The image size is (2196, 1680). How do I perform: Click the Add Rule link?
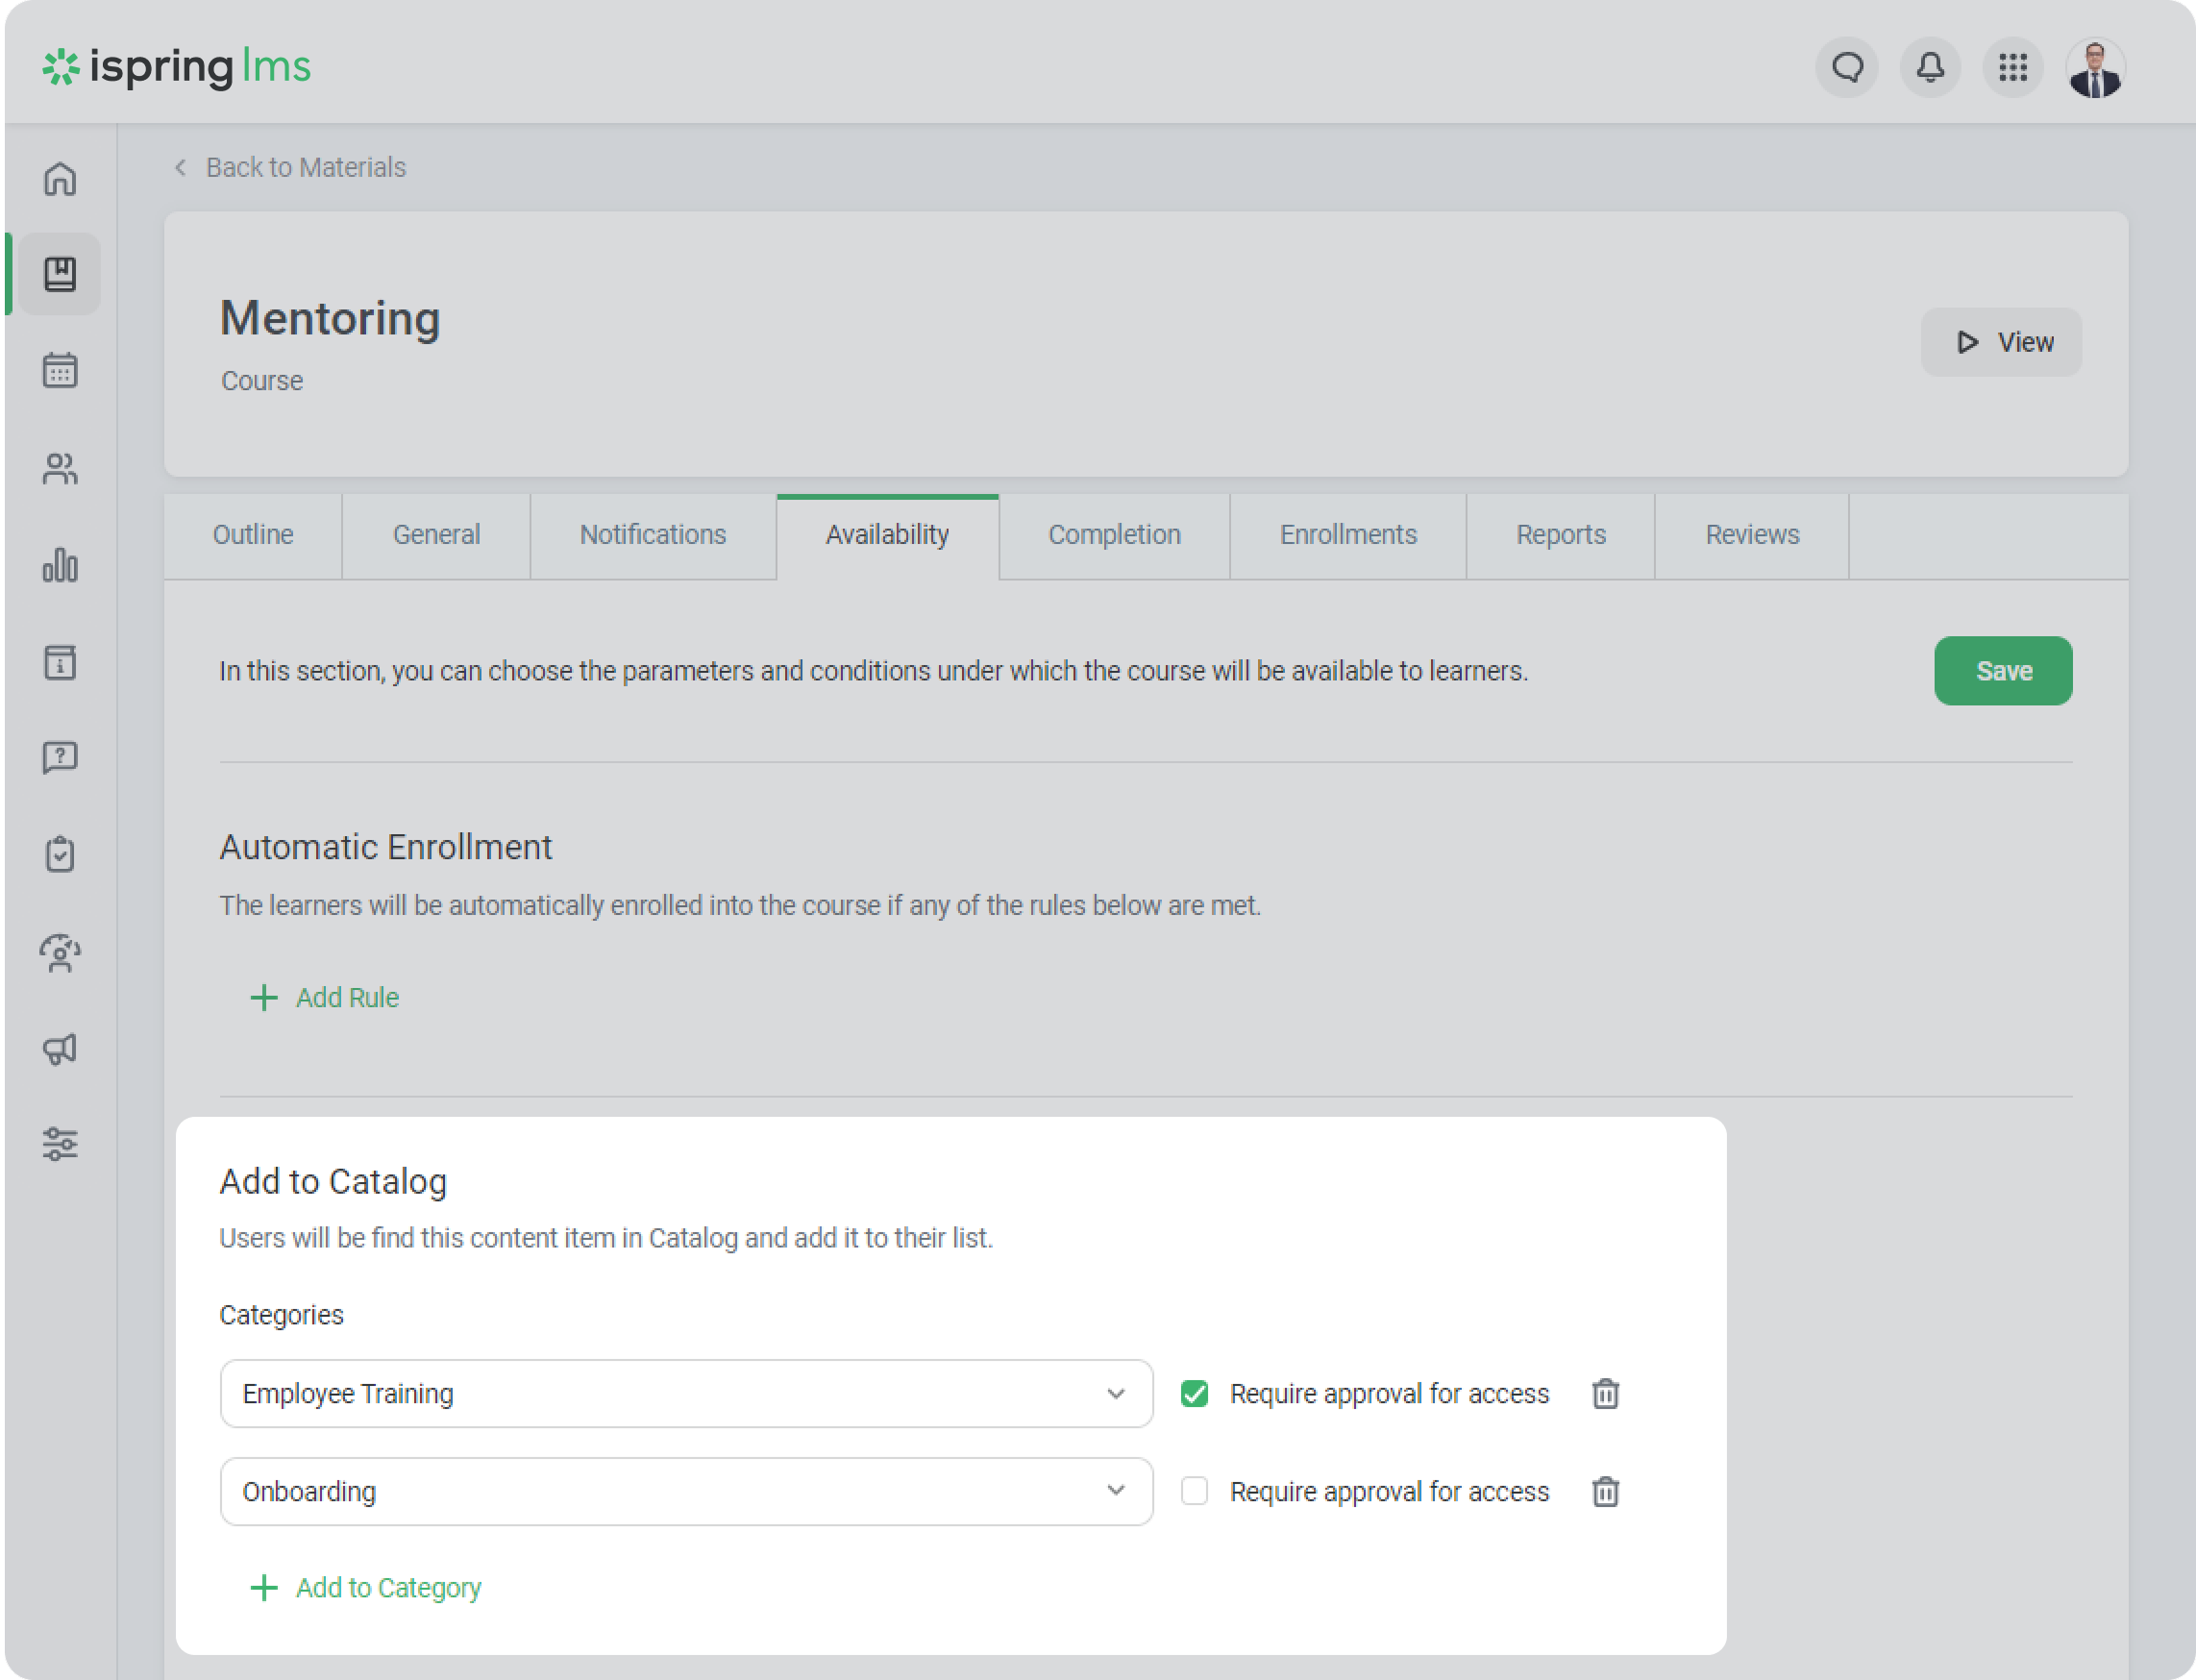pyautogui.click(x=325, y=997)
